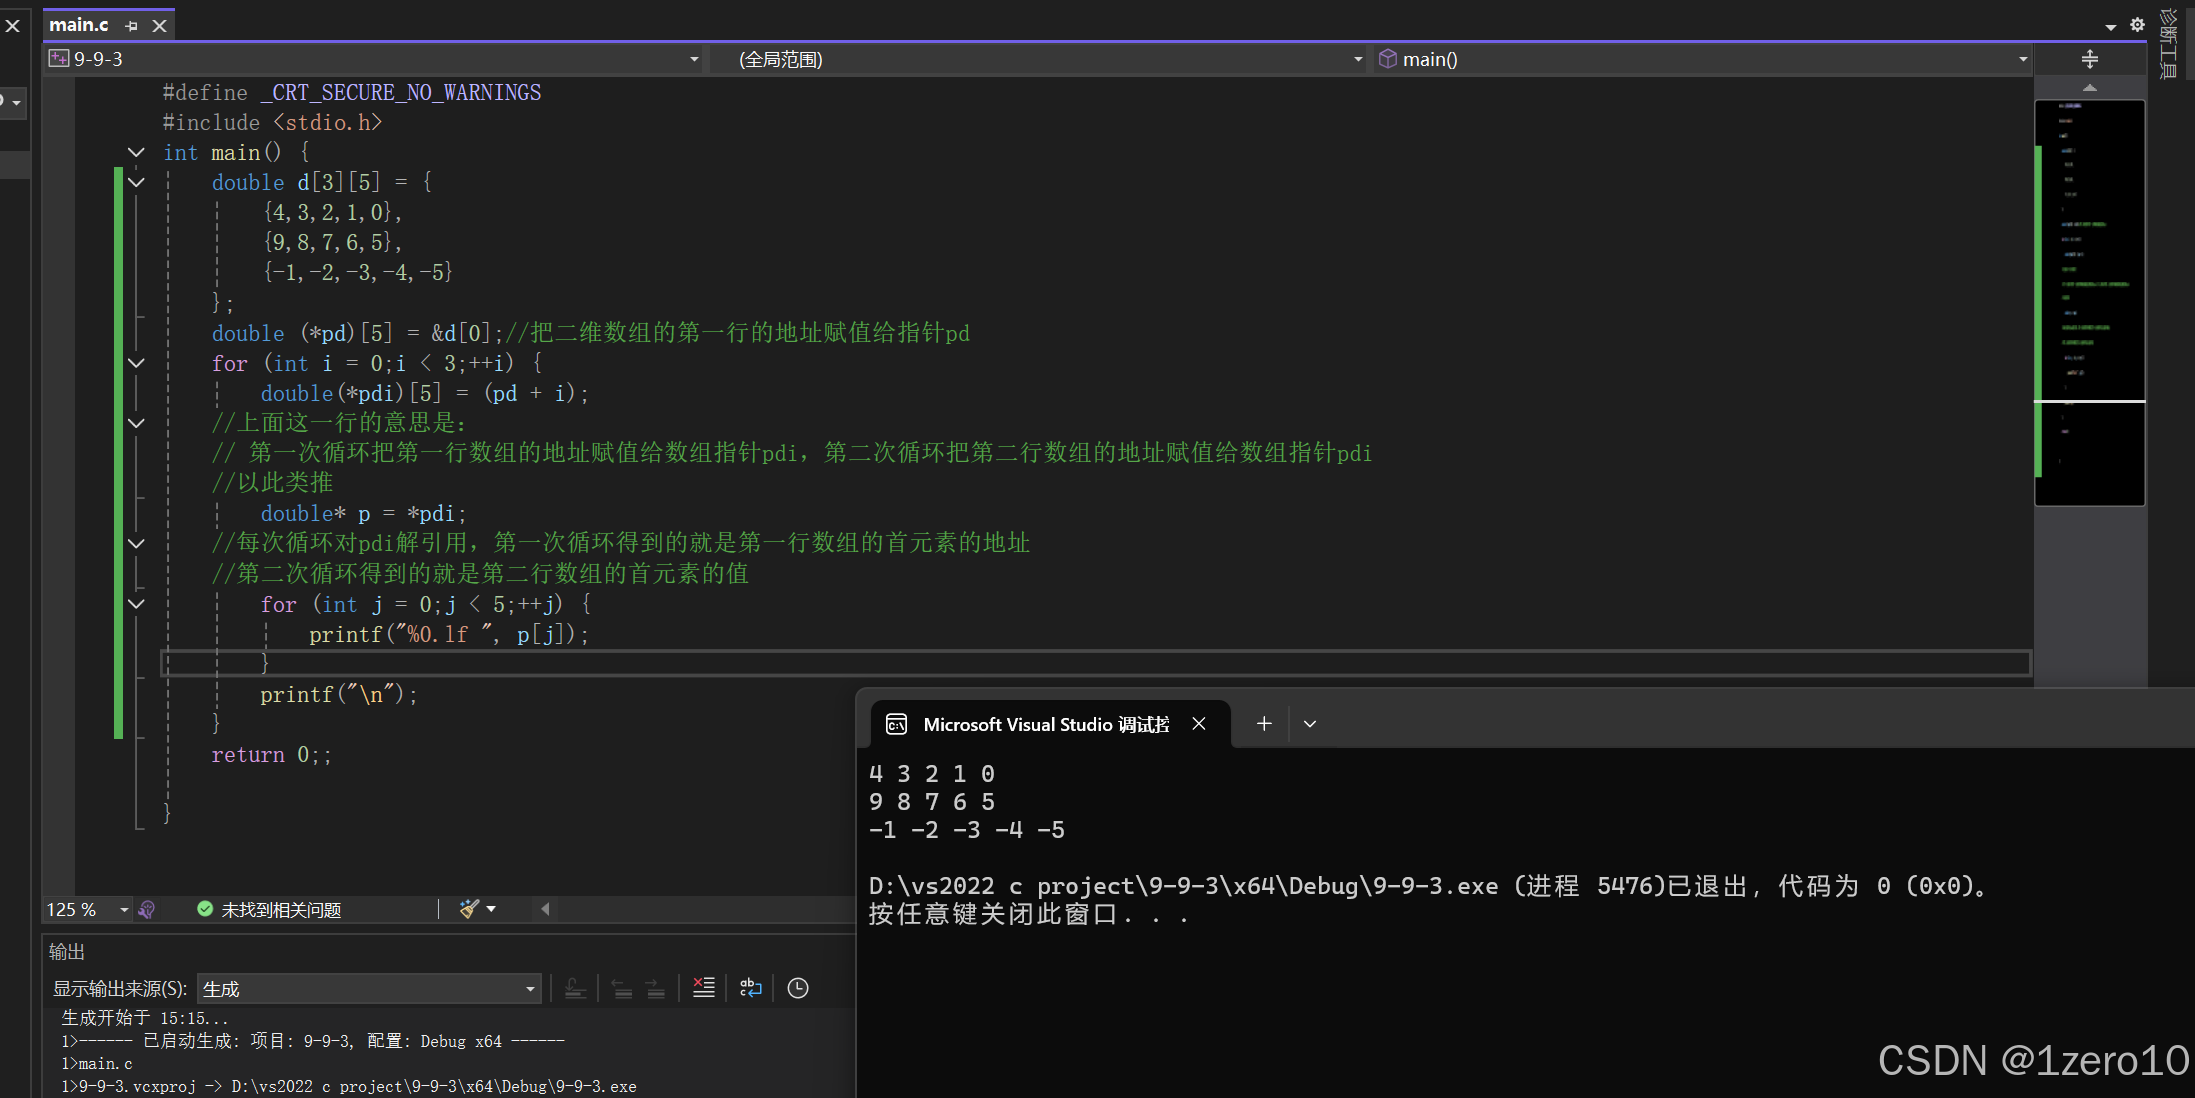
Task: Click the code cleanup broom icon
Action: (x=468, y=908)
